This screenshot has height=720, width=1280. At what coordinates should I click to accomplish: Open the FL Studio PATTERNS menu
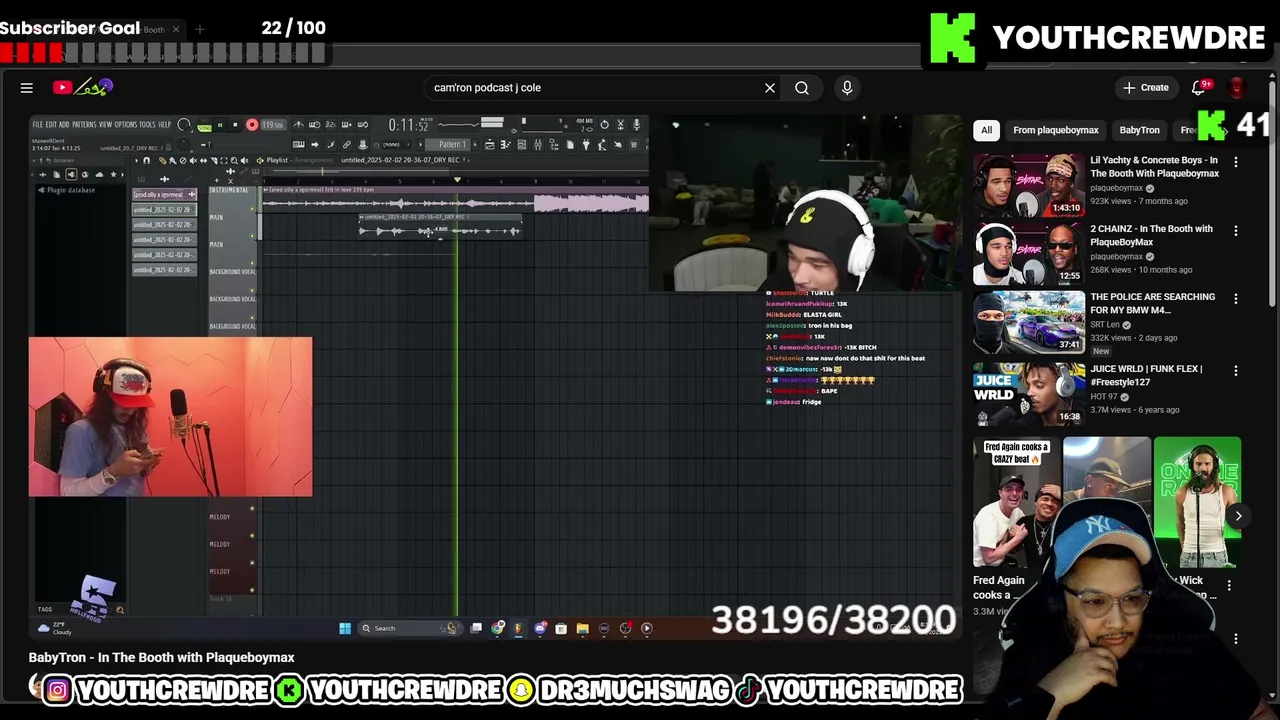[84, 125]
